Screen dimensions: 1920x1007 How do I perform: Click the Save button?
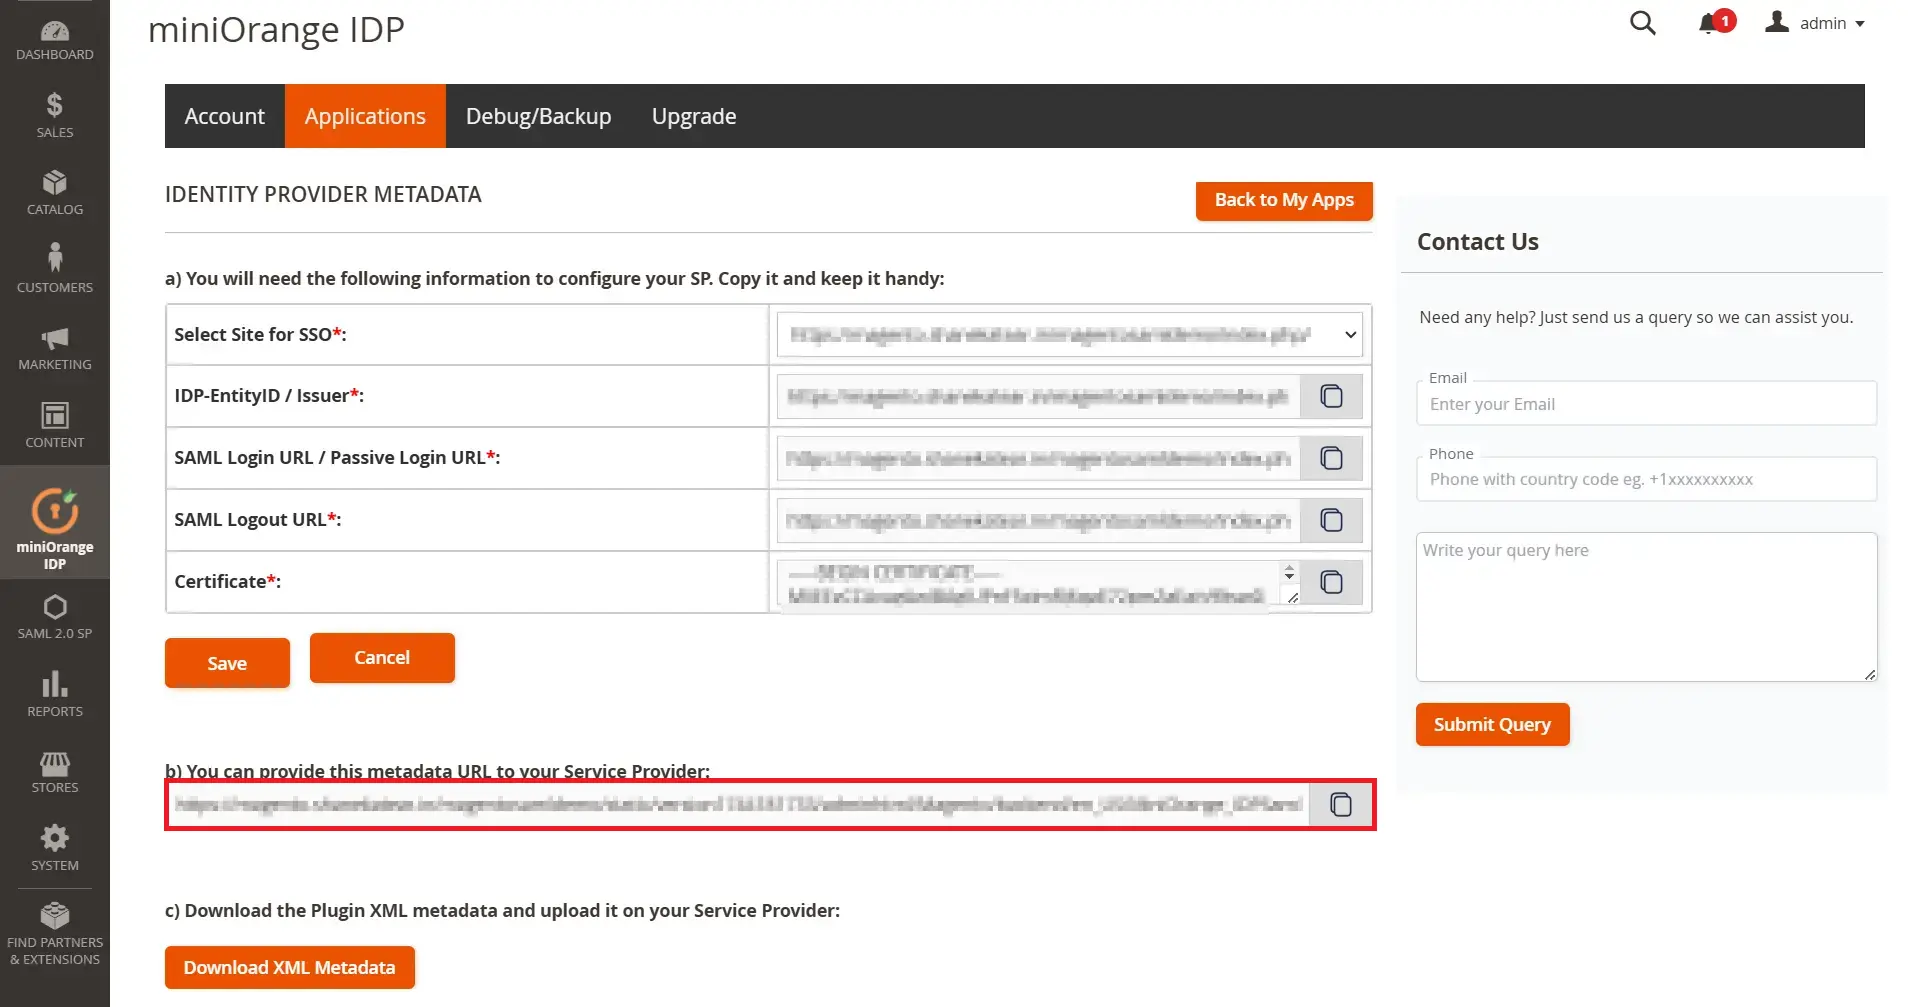pyautogui.click(x=227, y=663)
